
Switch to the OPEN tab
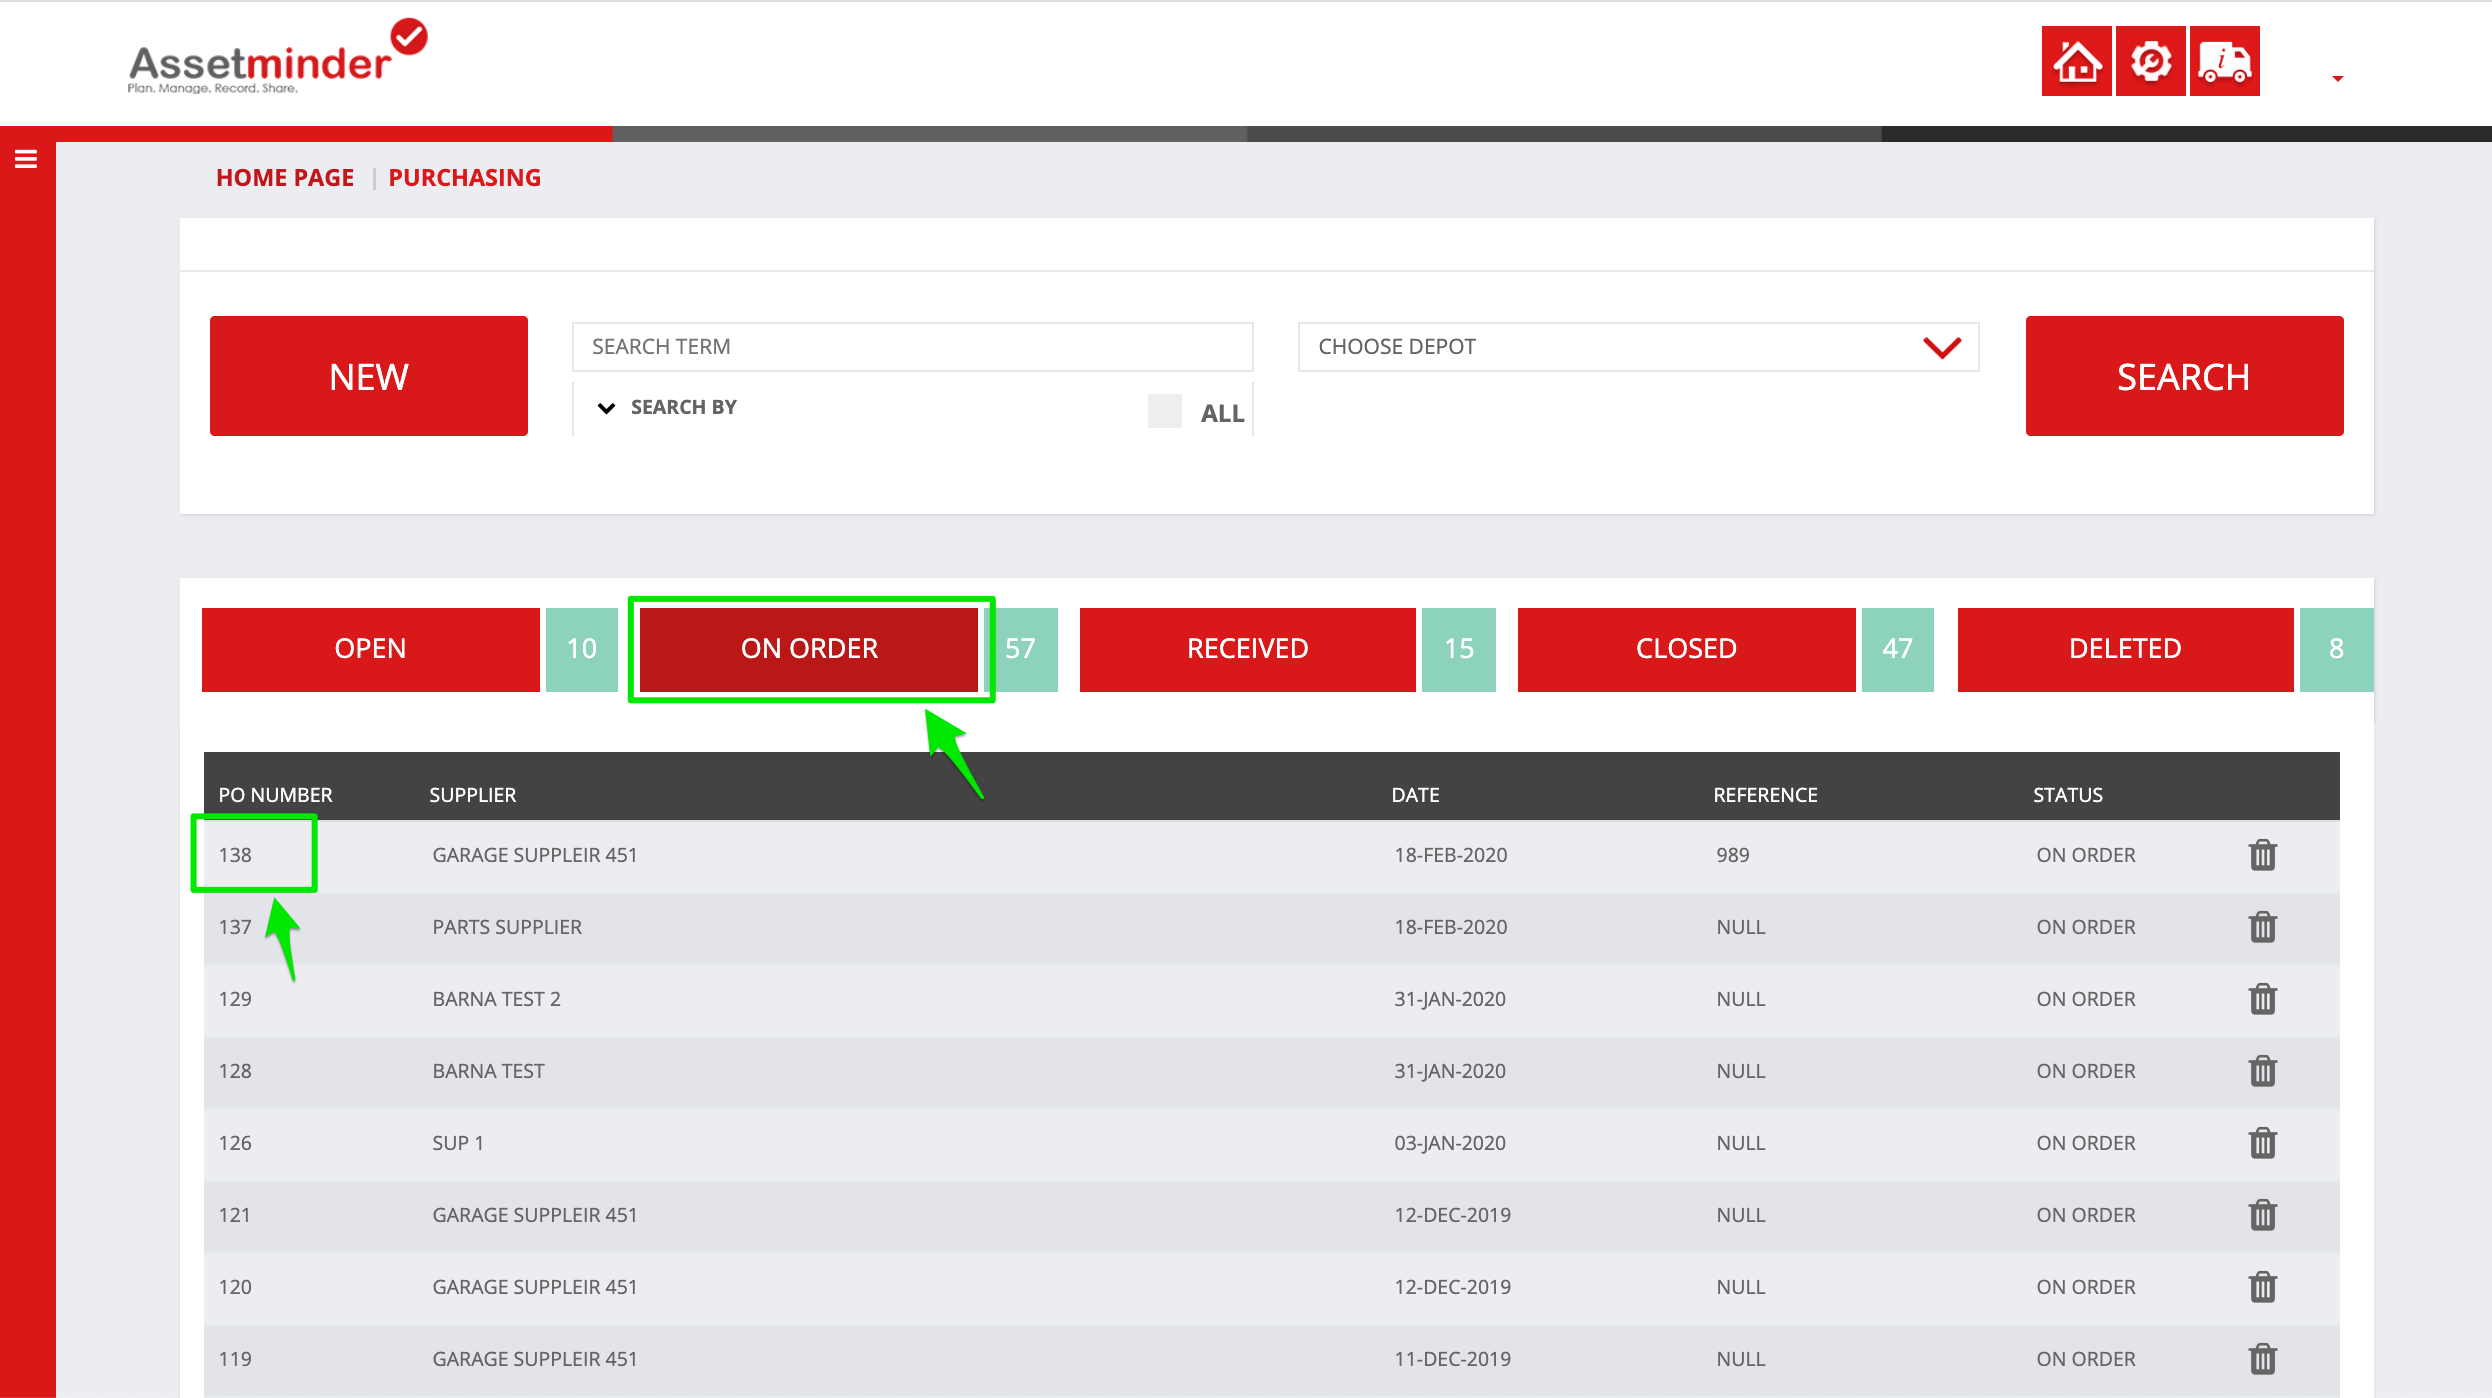click(x=371, y=649)
